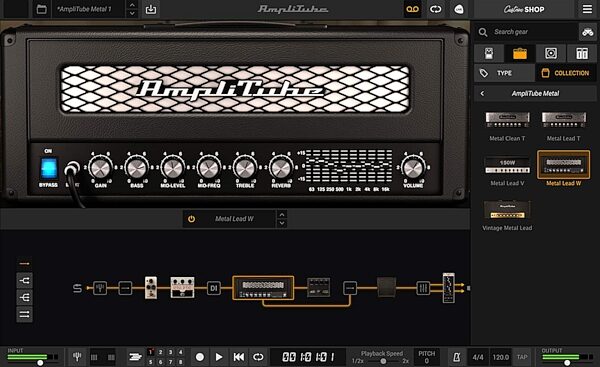Click the gear filter icon beside search
The width and height of the screenshot is (600, 367).
click(x=588, y=32)
